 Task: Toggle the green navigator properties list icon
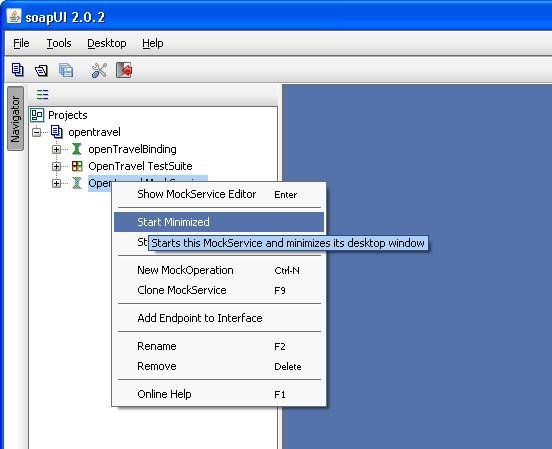pos(42,95)
